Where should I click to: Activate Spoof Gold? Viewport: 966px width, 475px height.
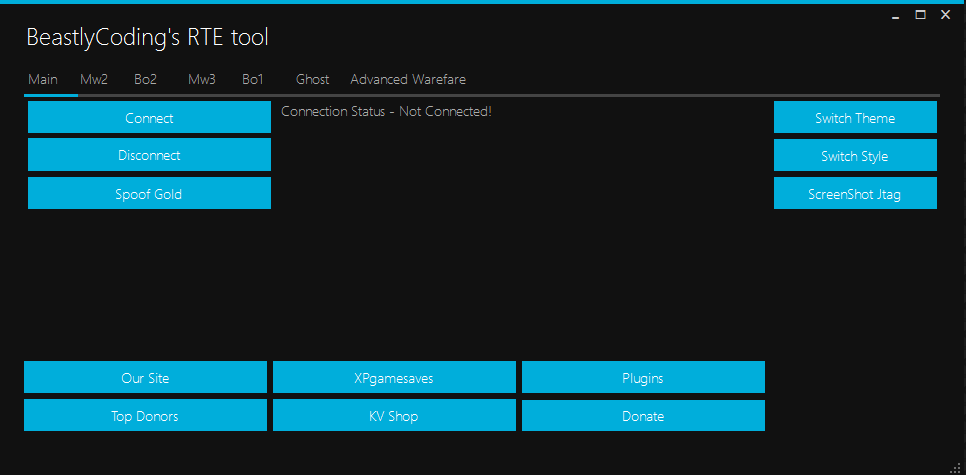(149, 194)
